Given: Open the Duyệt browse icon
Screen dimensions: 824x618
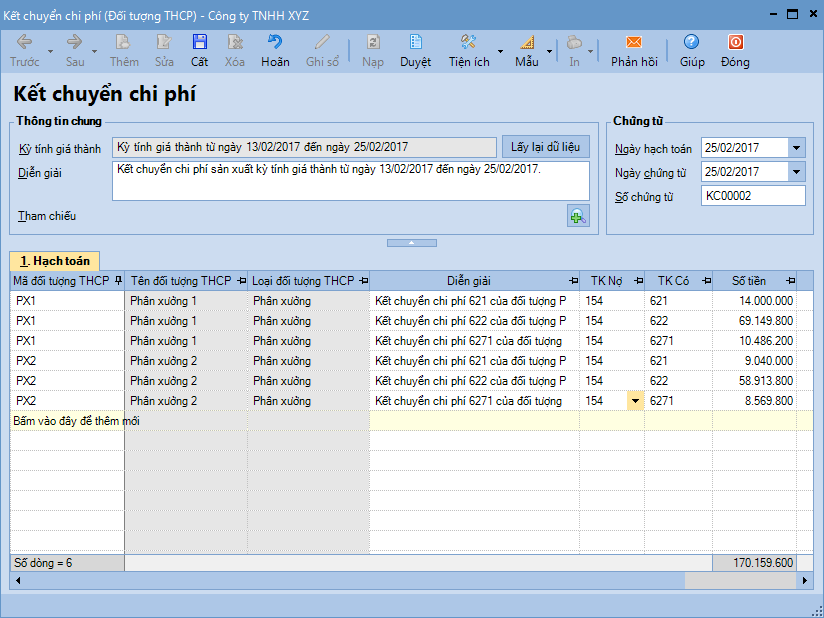Looking at the screenshot, I should pyautogui.click(x=415, y=43).
